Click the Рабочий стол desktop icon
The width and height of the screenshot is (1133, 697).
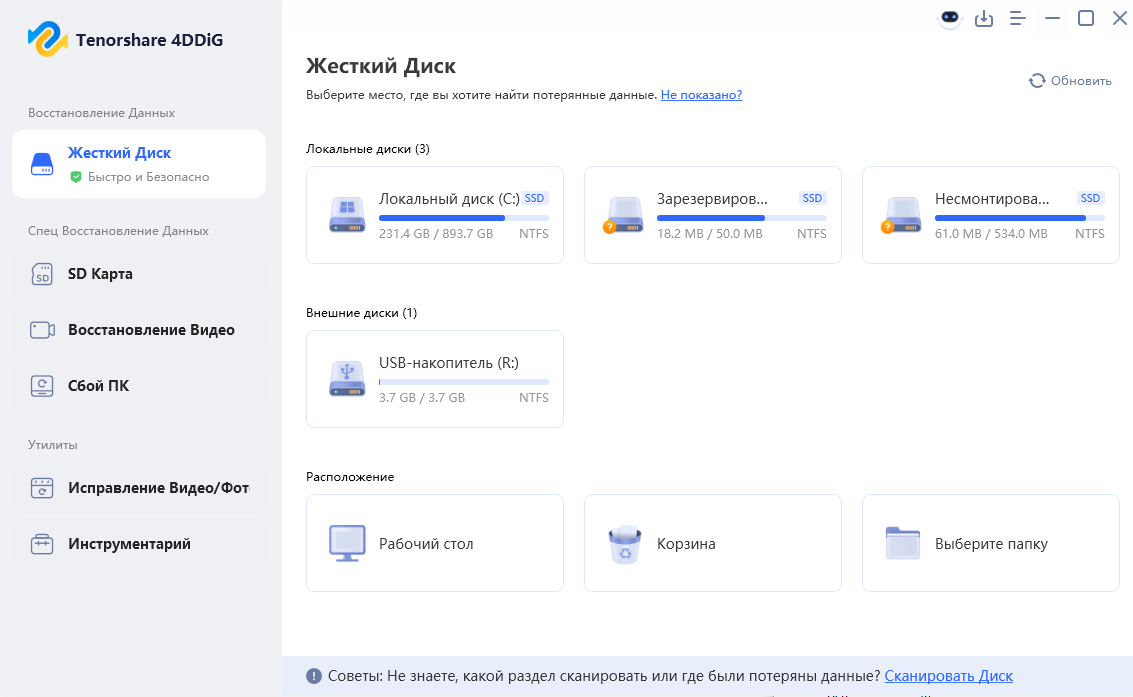(348, 542)
